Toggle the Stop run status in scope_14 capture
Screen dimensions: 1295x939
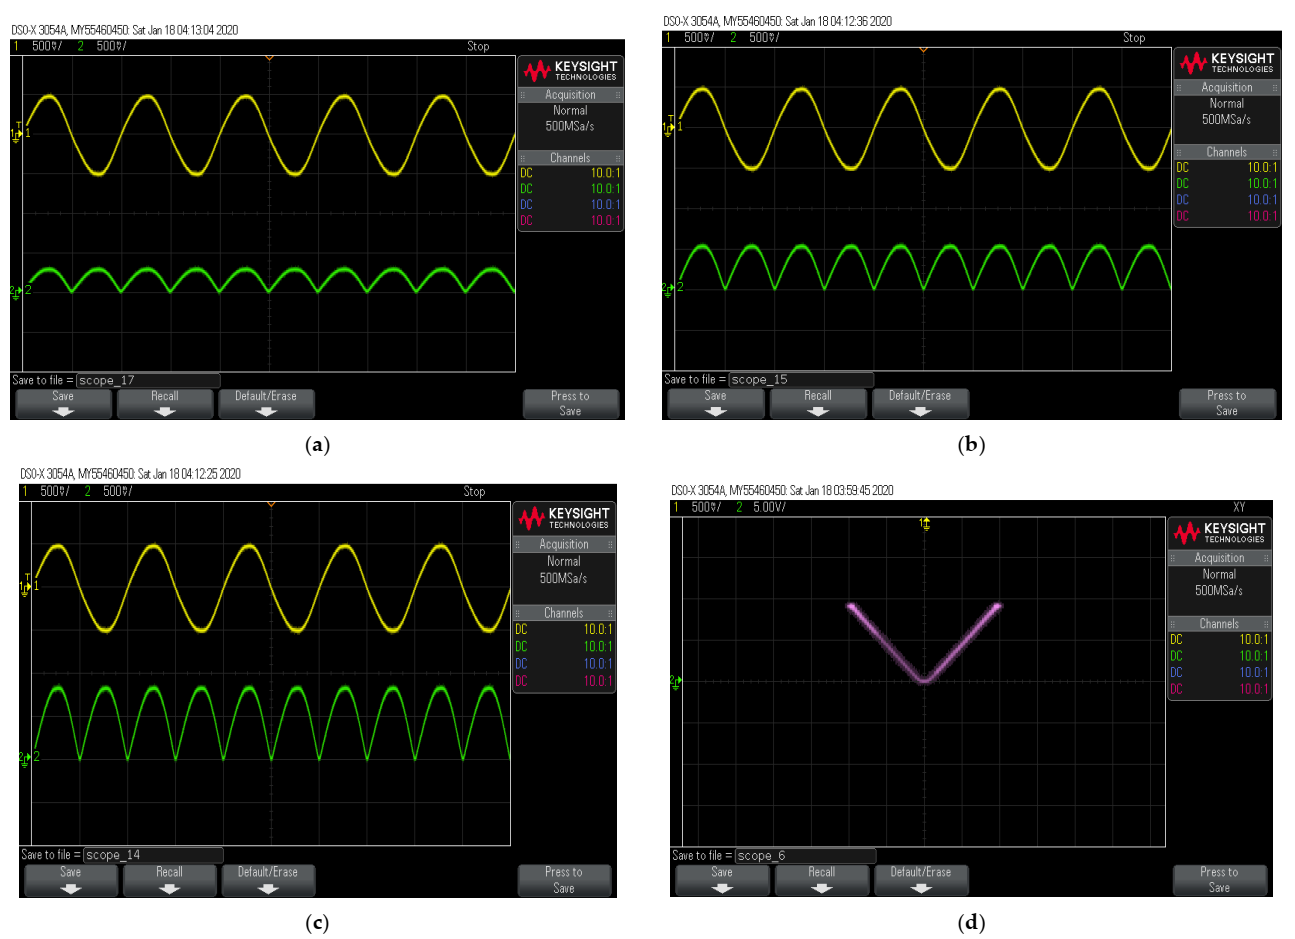[x=474, y=491]
